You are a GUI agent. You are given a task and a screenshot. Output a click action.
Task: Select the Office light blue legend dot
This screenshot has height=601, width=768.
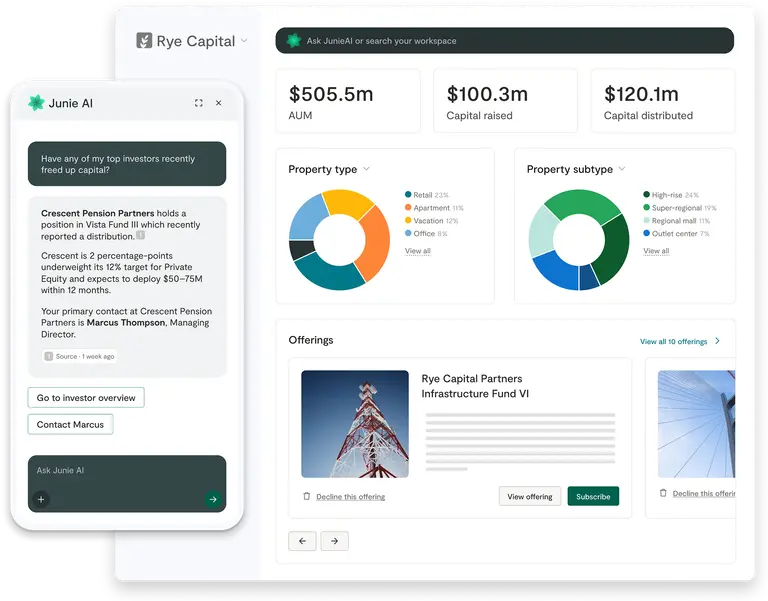coord(408,233)
